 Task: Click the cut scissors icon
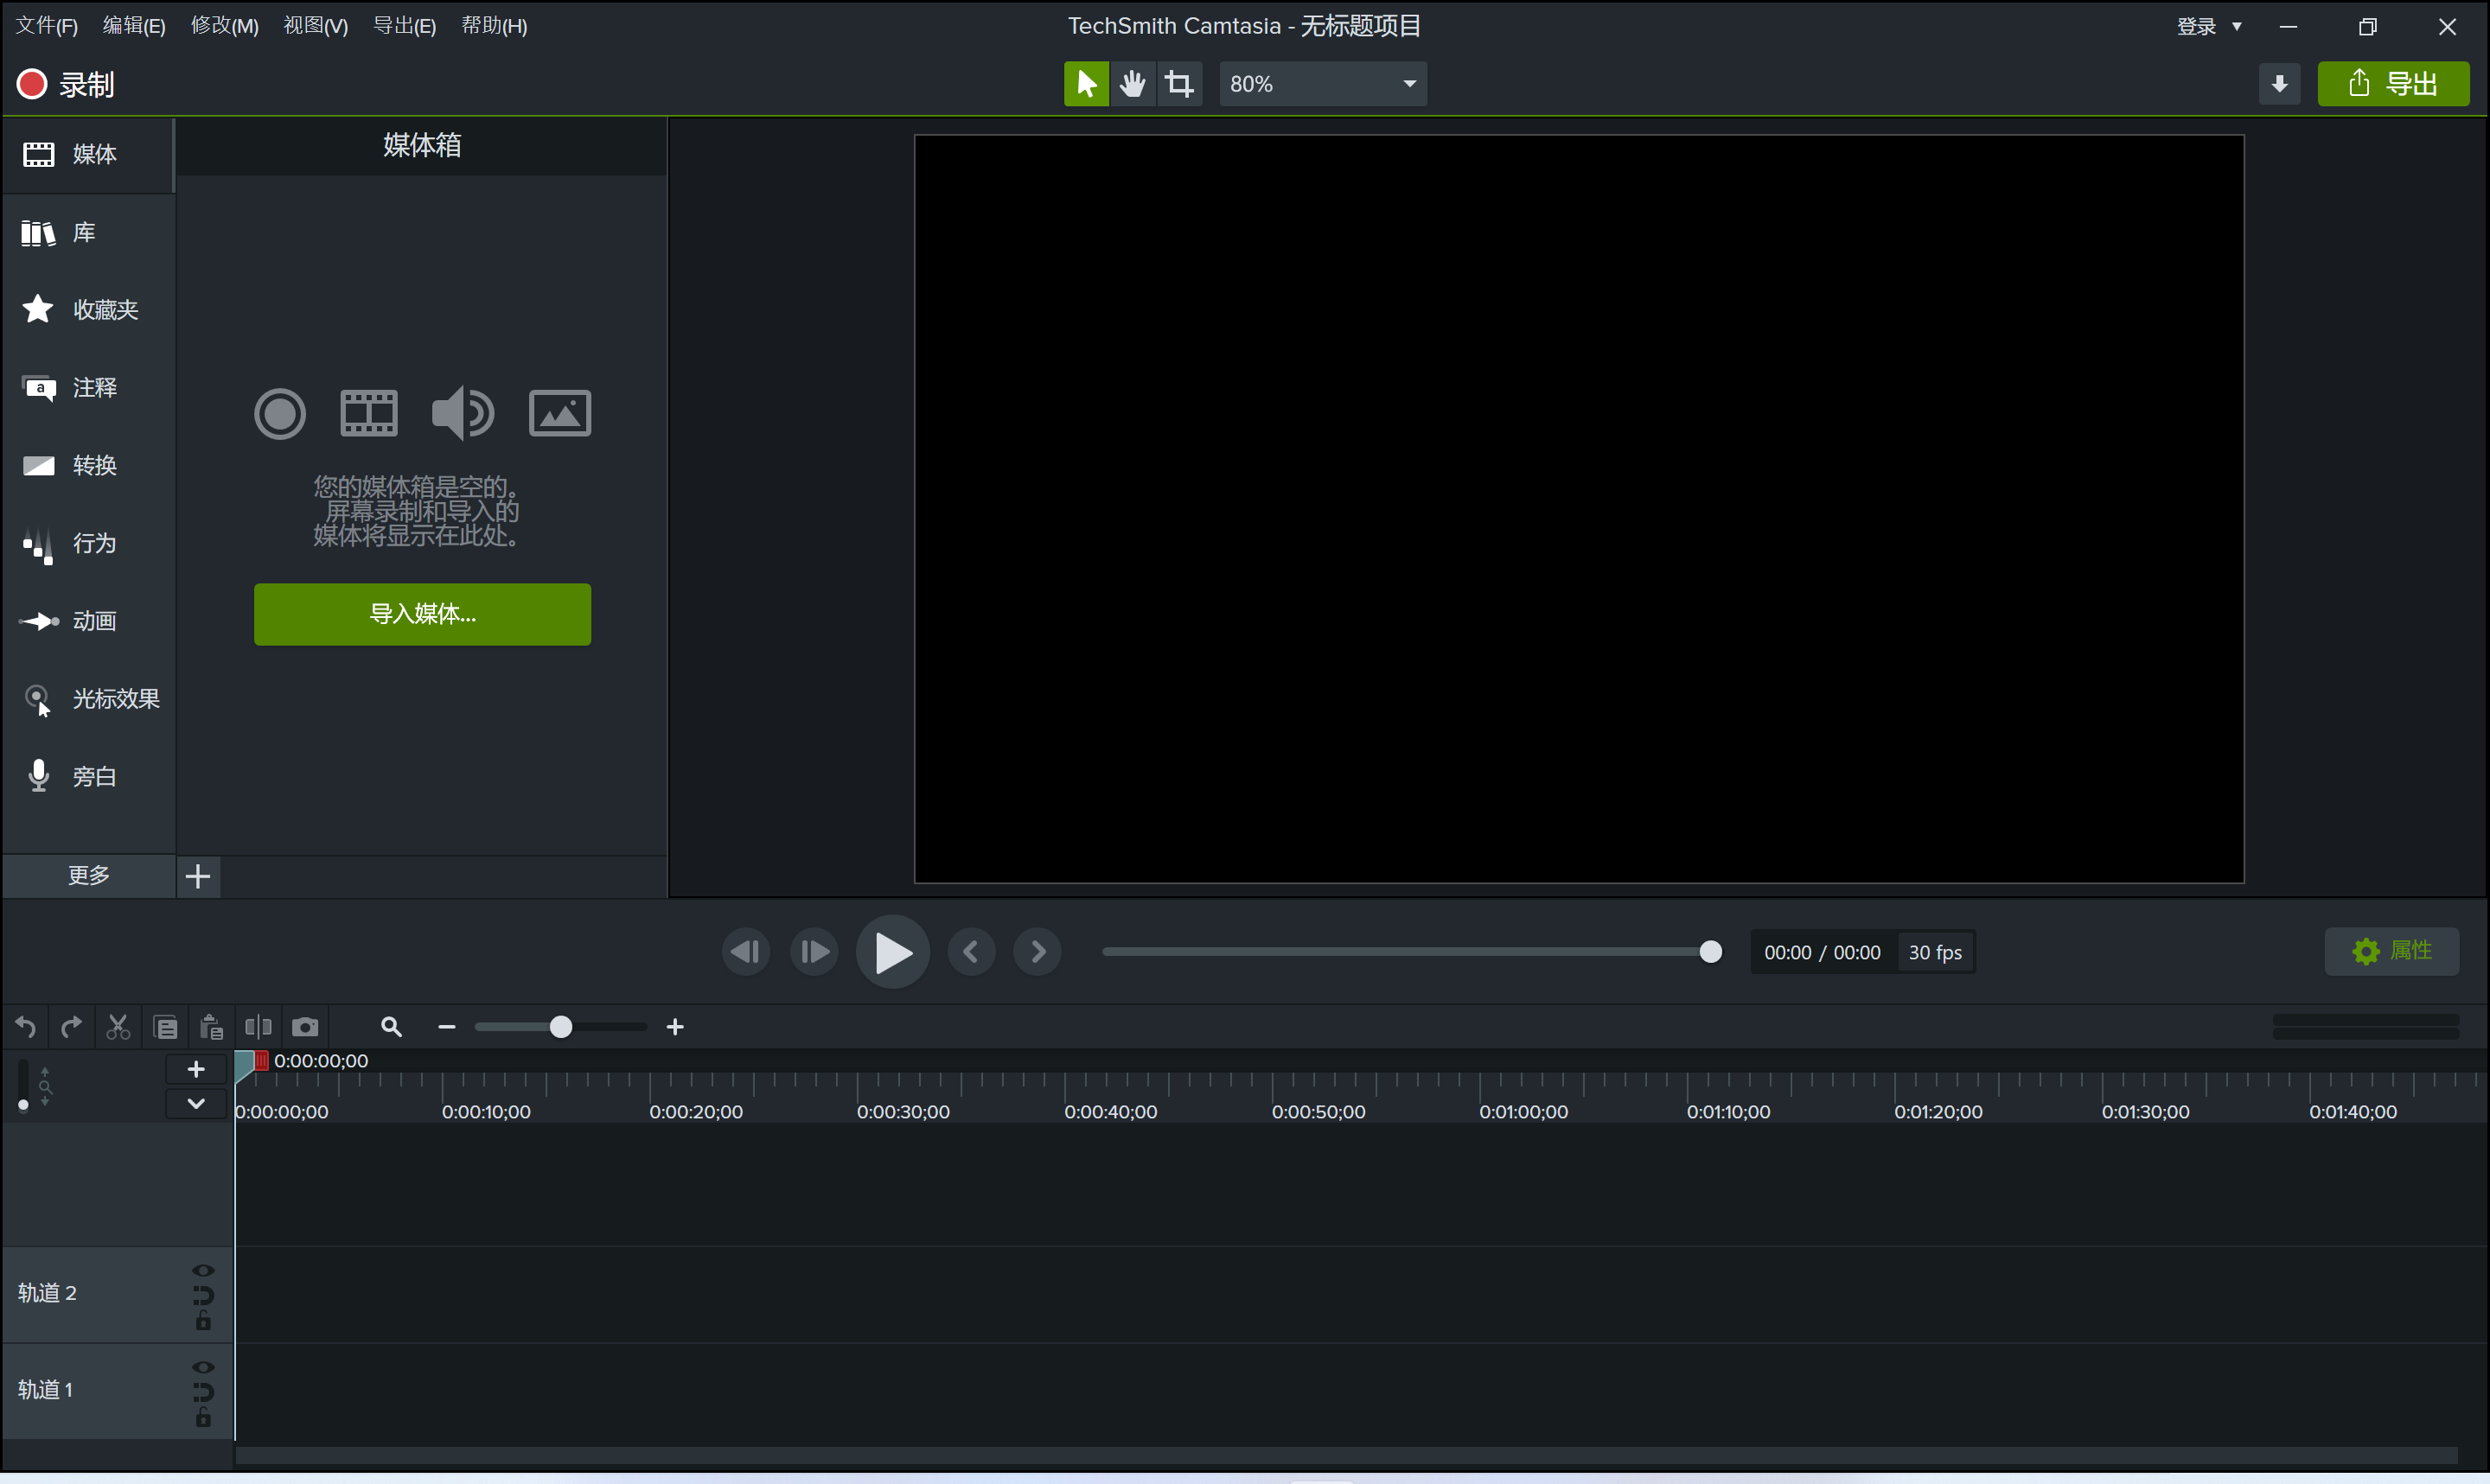[x=118, y=1028]
